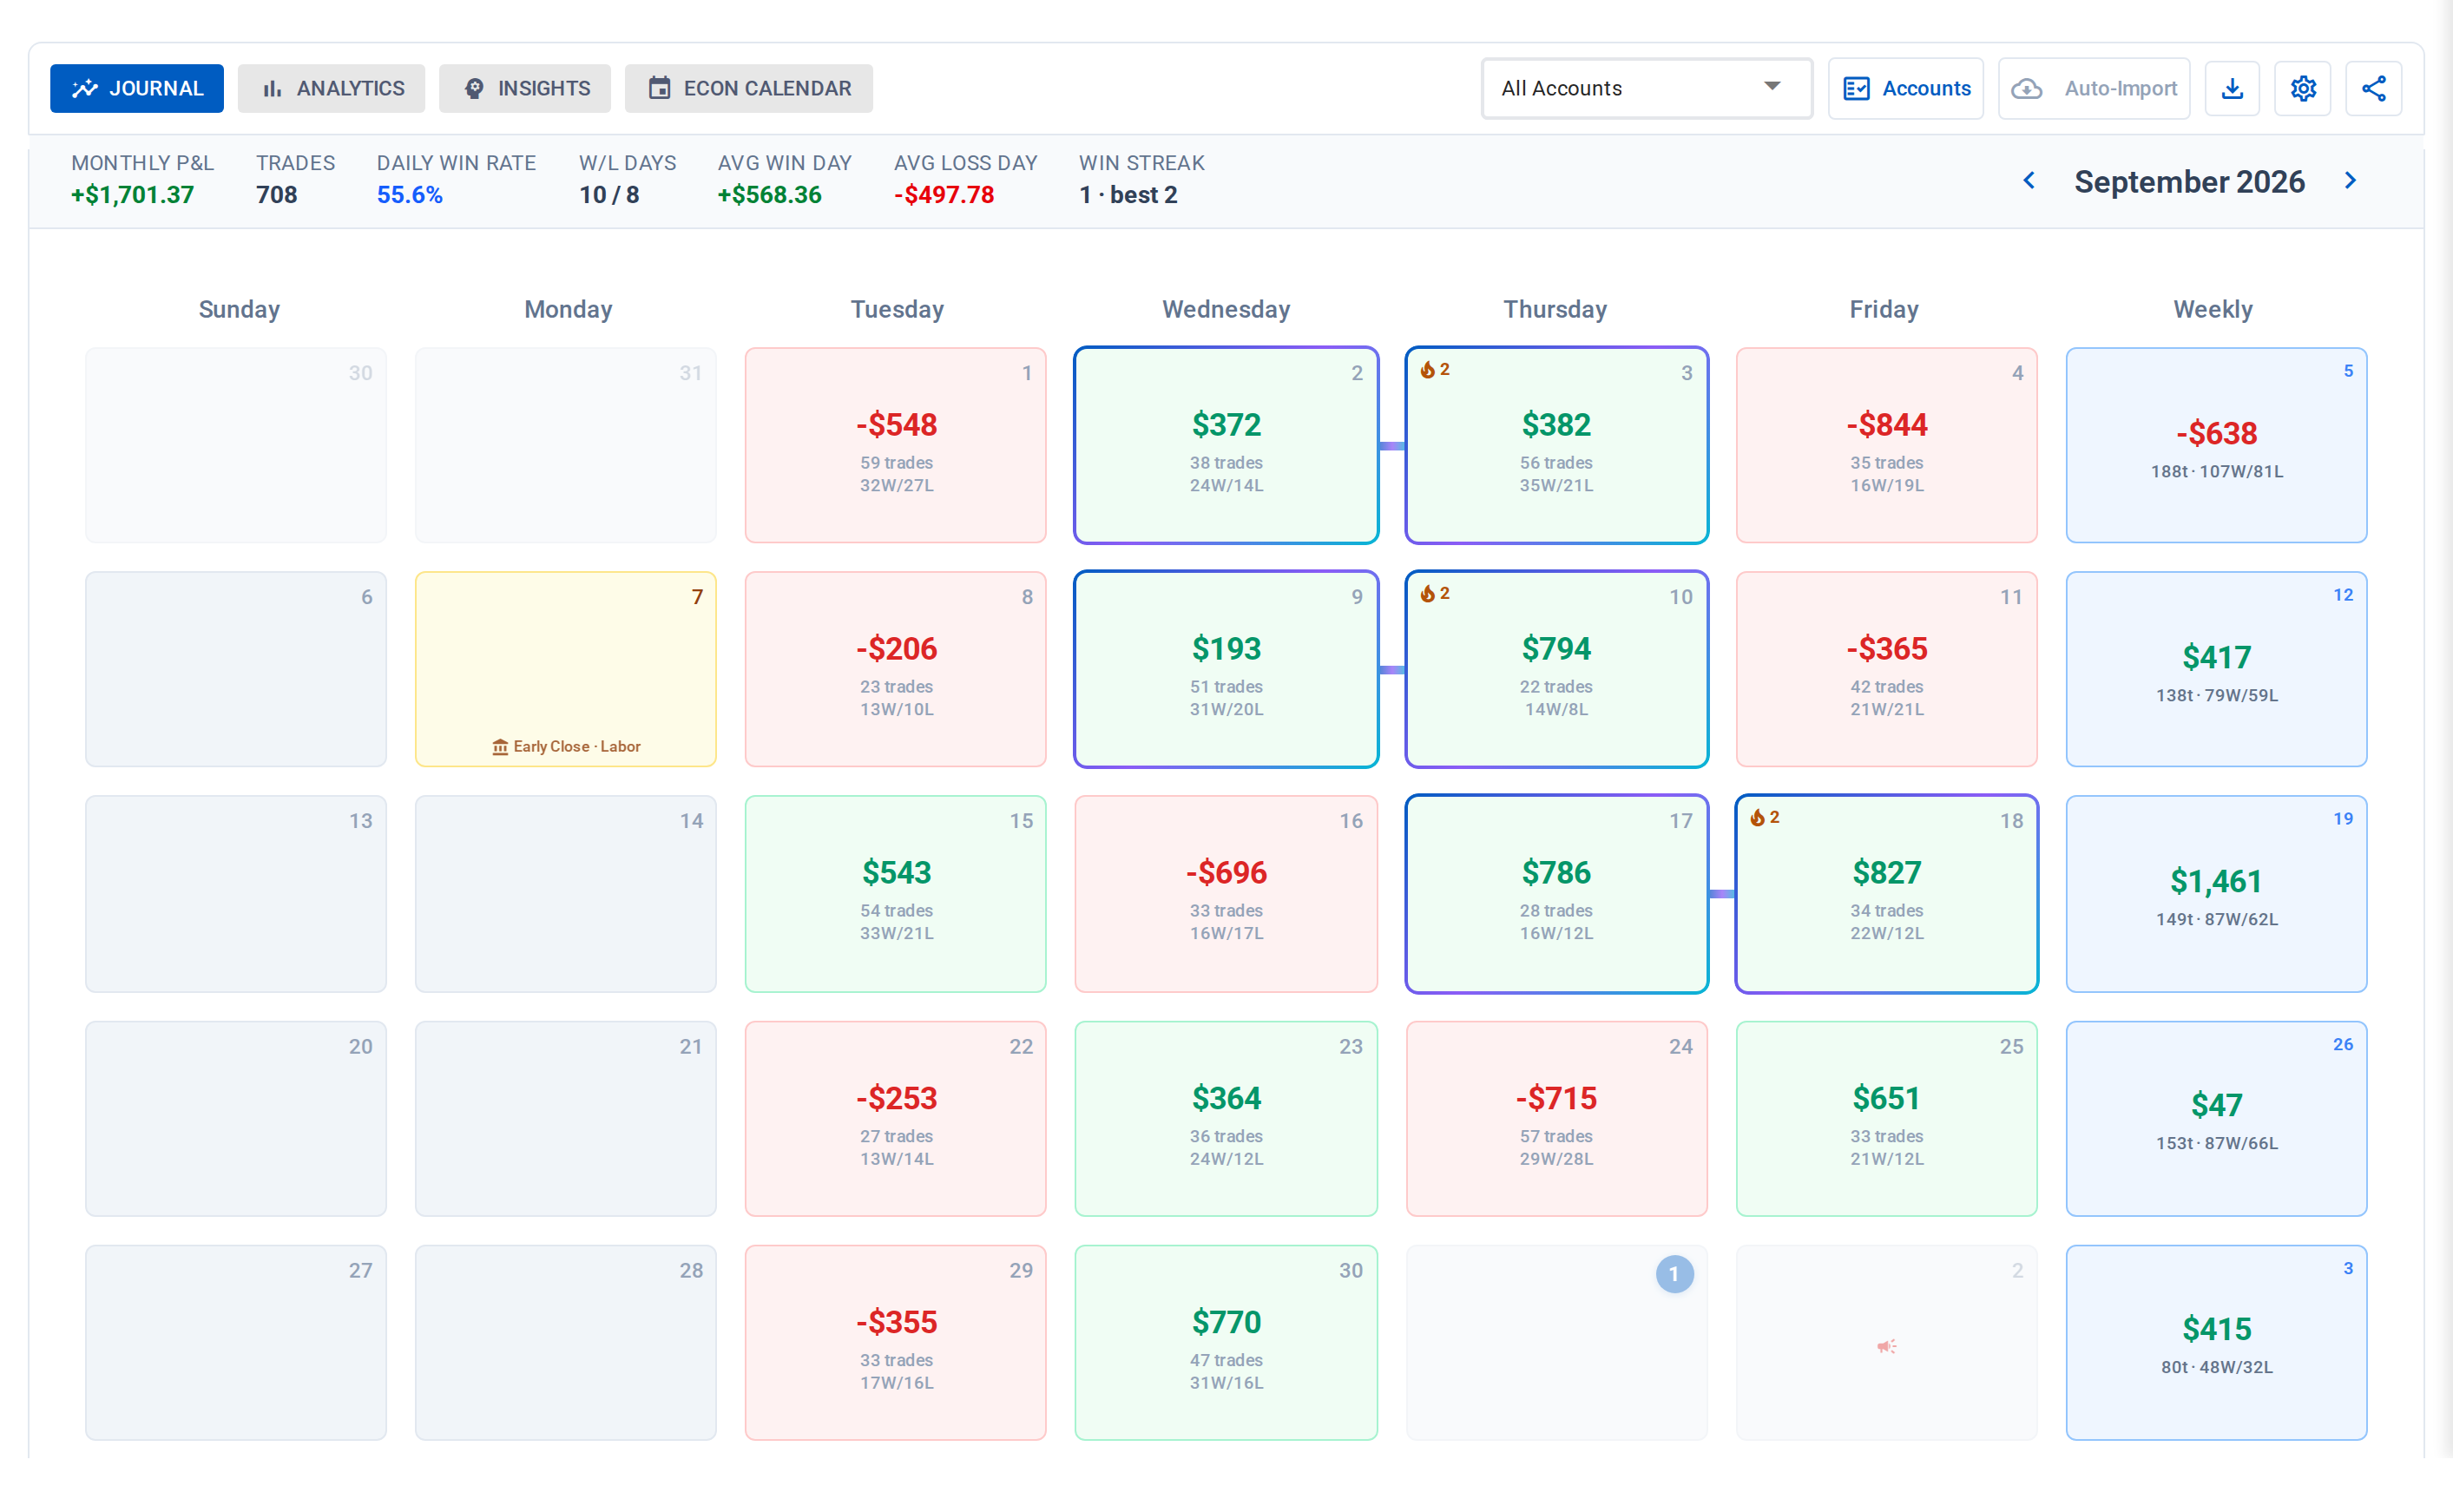Viewport: 2453px width, 1512px height.
Task: Select the September 8 cell showing -$206
Action: 896,669
